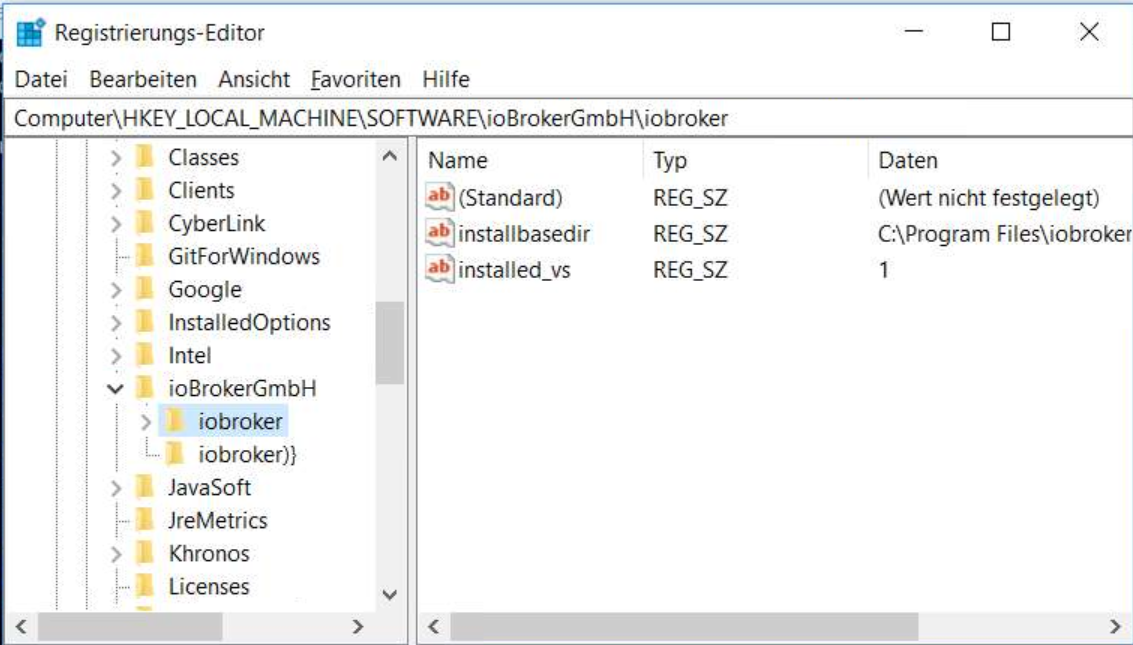This screenshot has height=645, width=1133.
Task: Open the Favoriten menu
Action: (356, 79)
